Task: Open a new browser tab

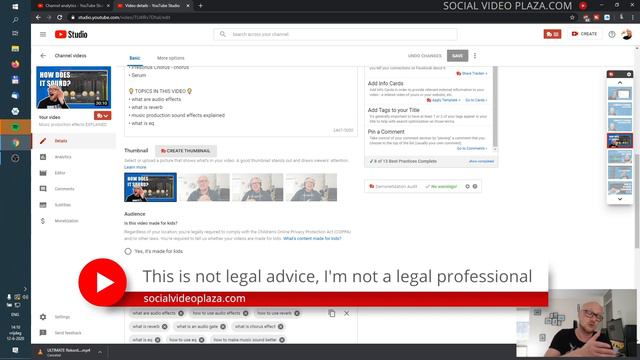Action: tap(200, 6)
